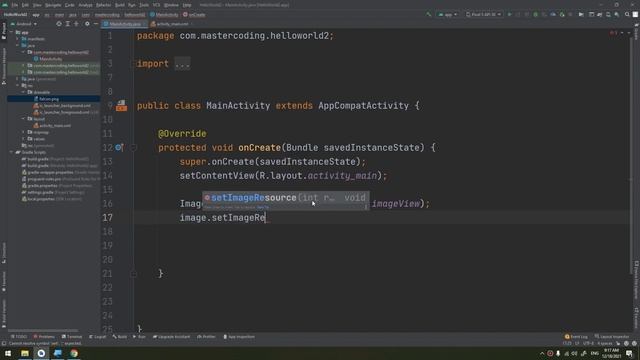Click the clock in the system tray

pos(611,353)
